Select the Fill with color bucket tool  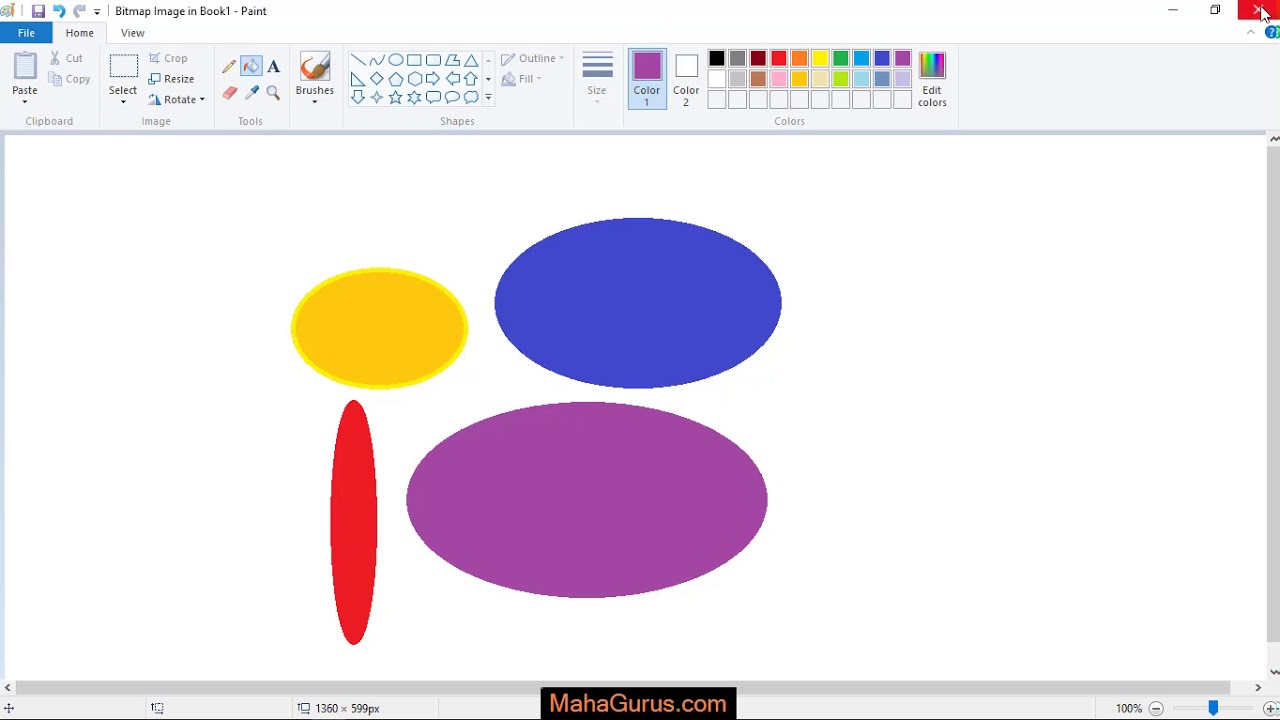[x=251, y=66]
